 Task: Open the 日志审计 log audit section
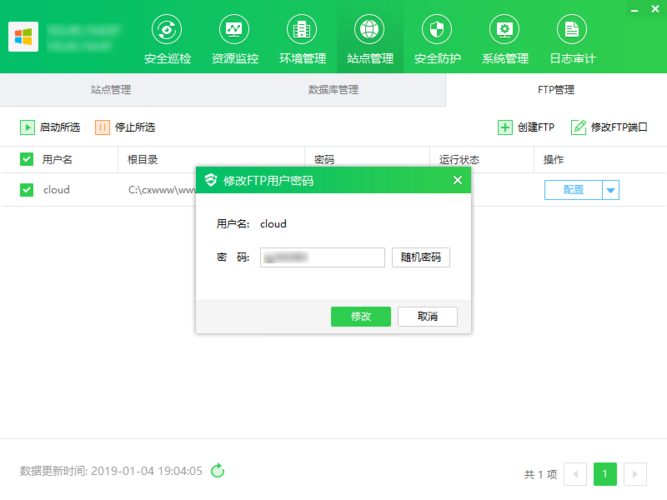573,39
